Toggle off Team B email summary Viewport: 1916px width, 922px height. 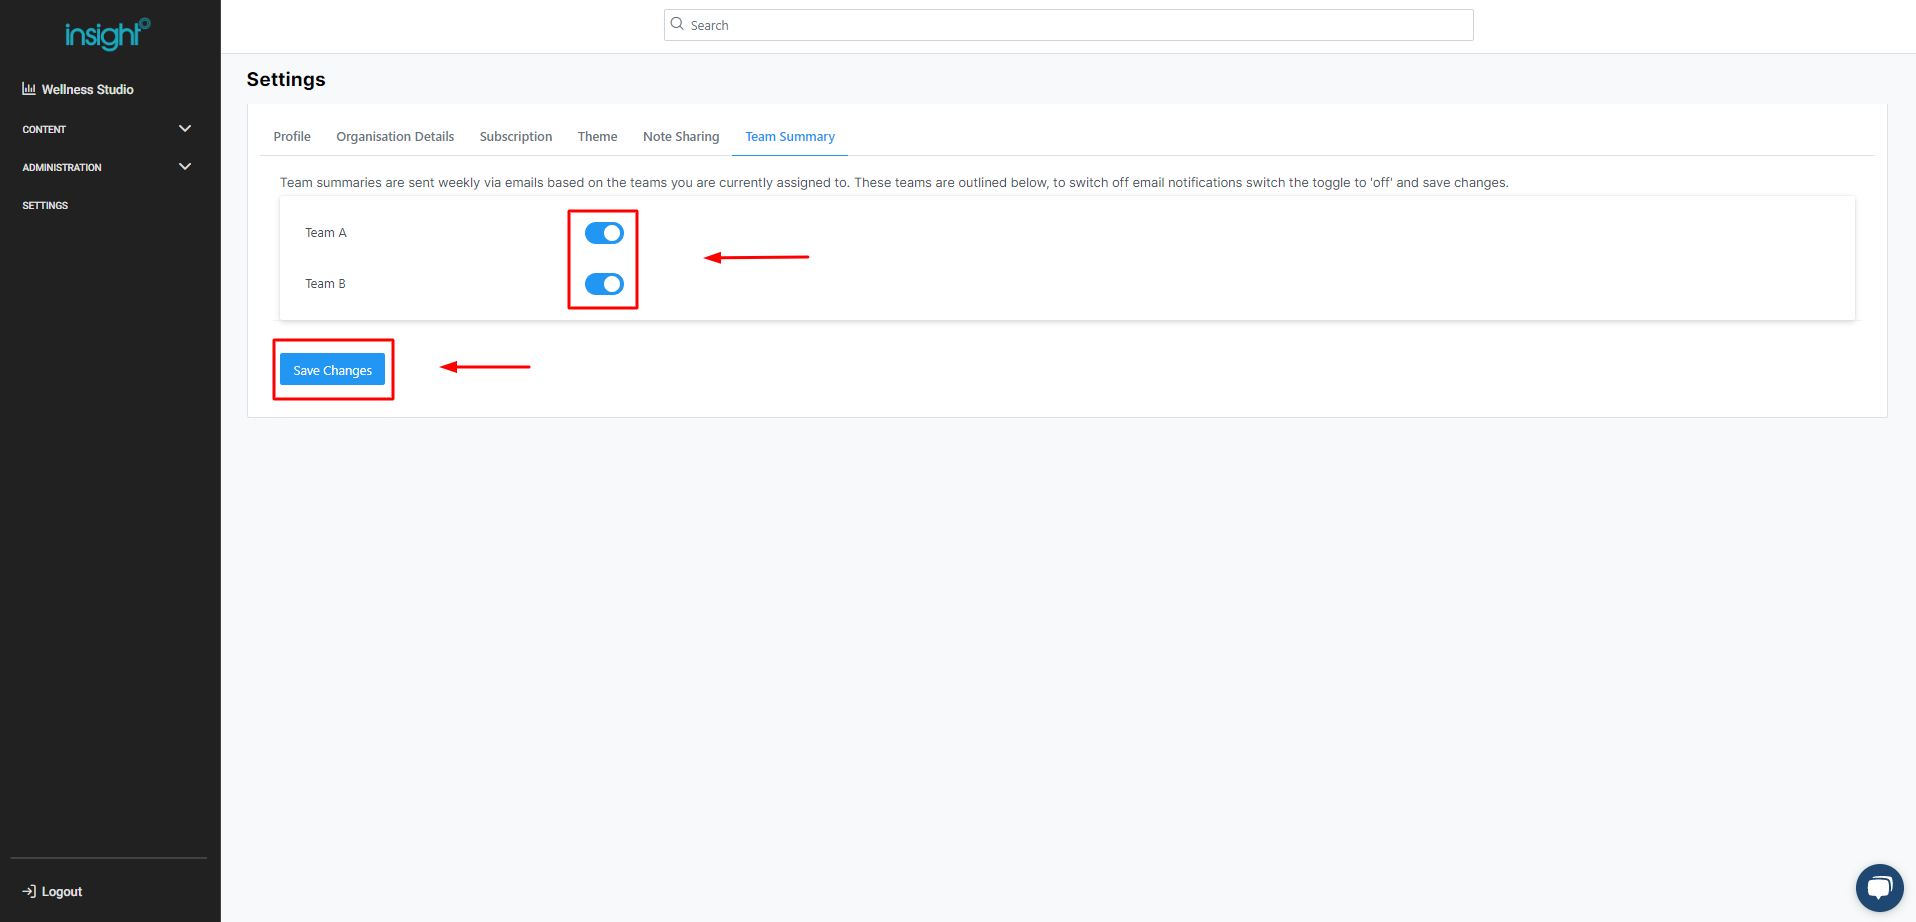[x=604, y=284]
